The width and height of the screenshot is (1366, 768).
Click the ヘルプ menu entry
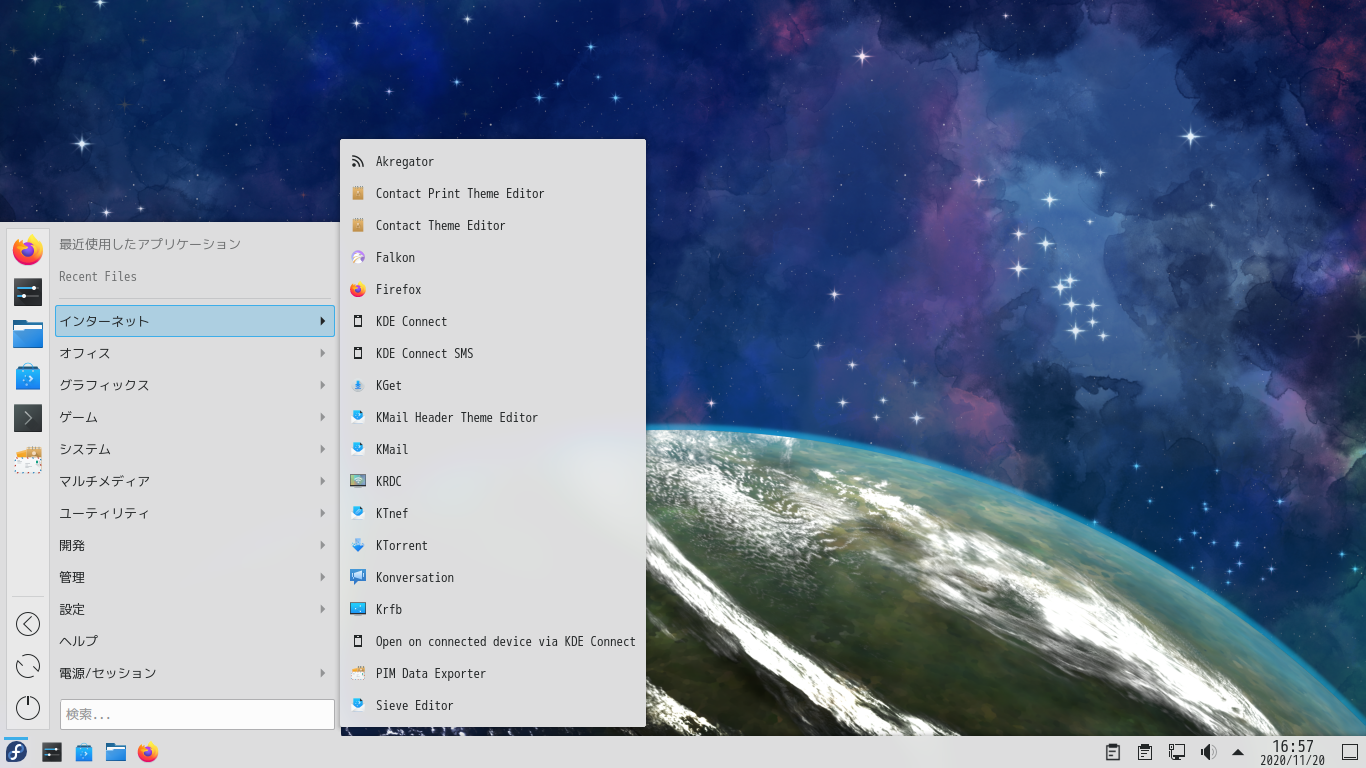195,641
